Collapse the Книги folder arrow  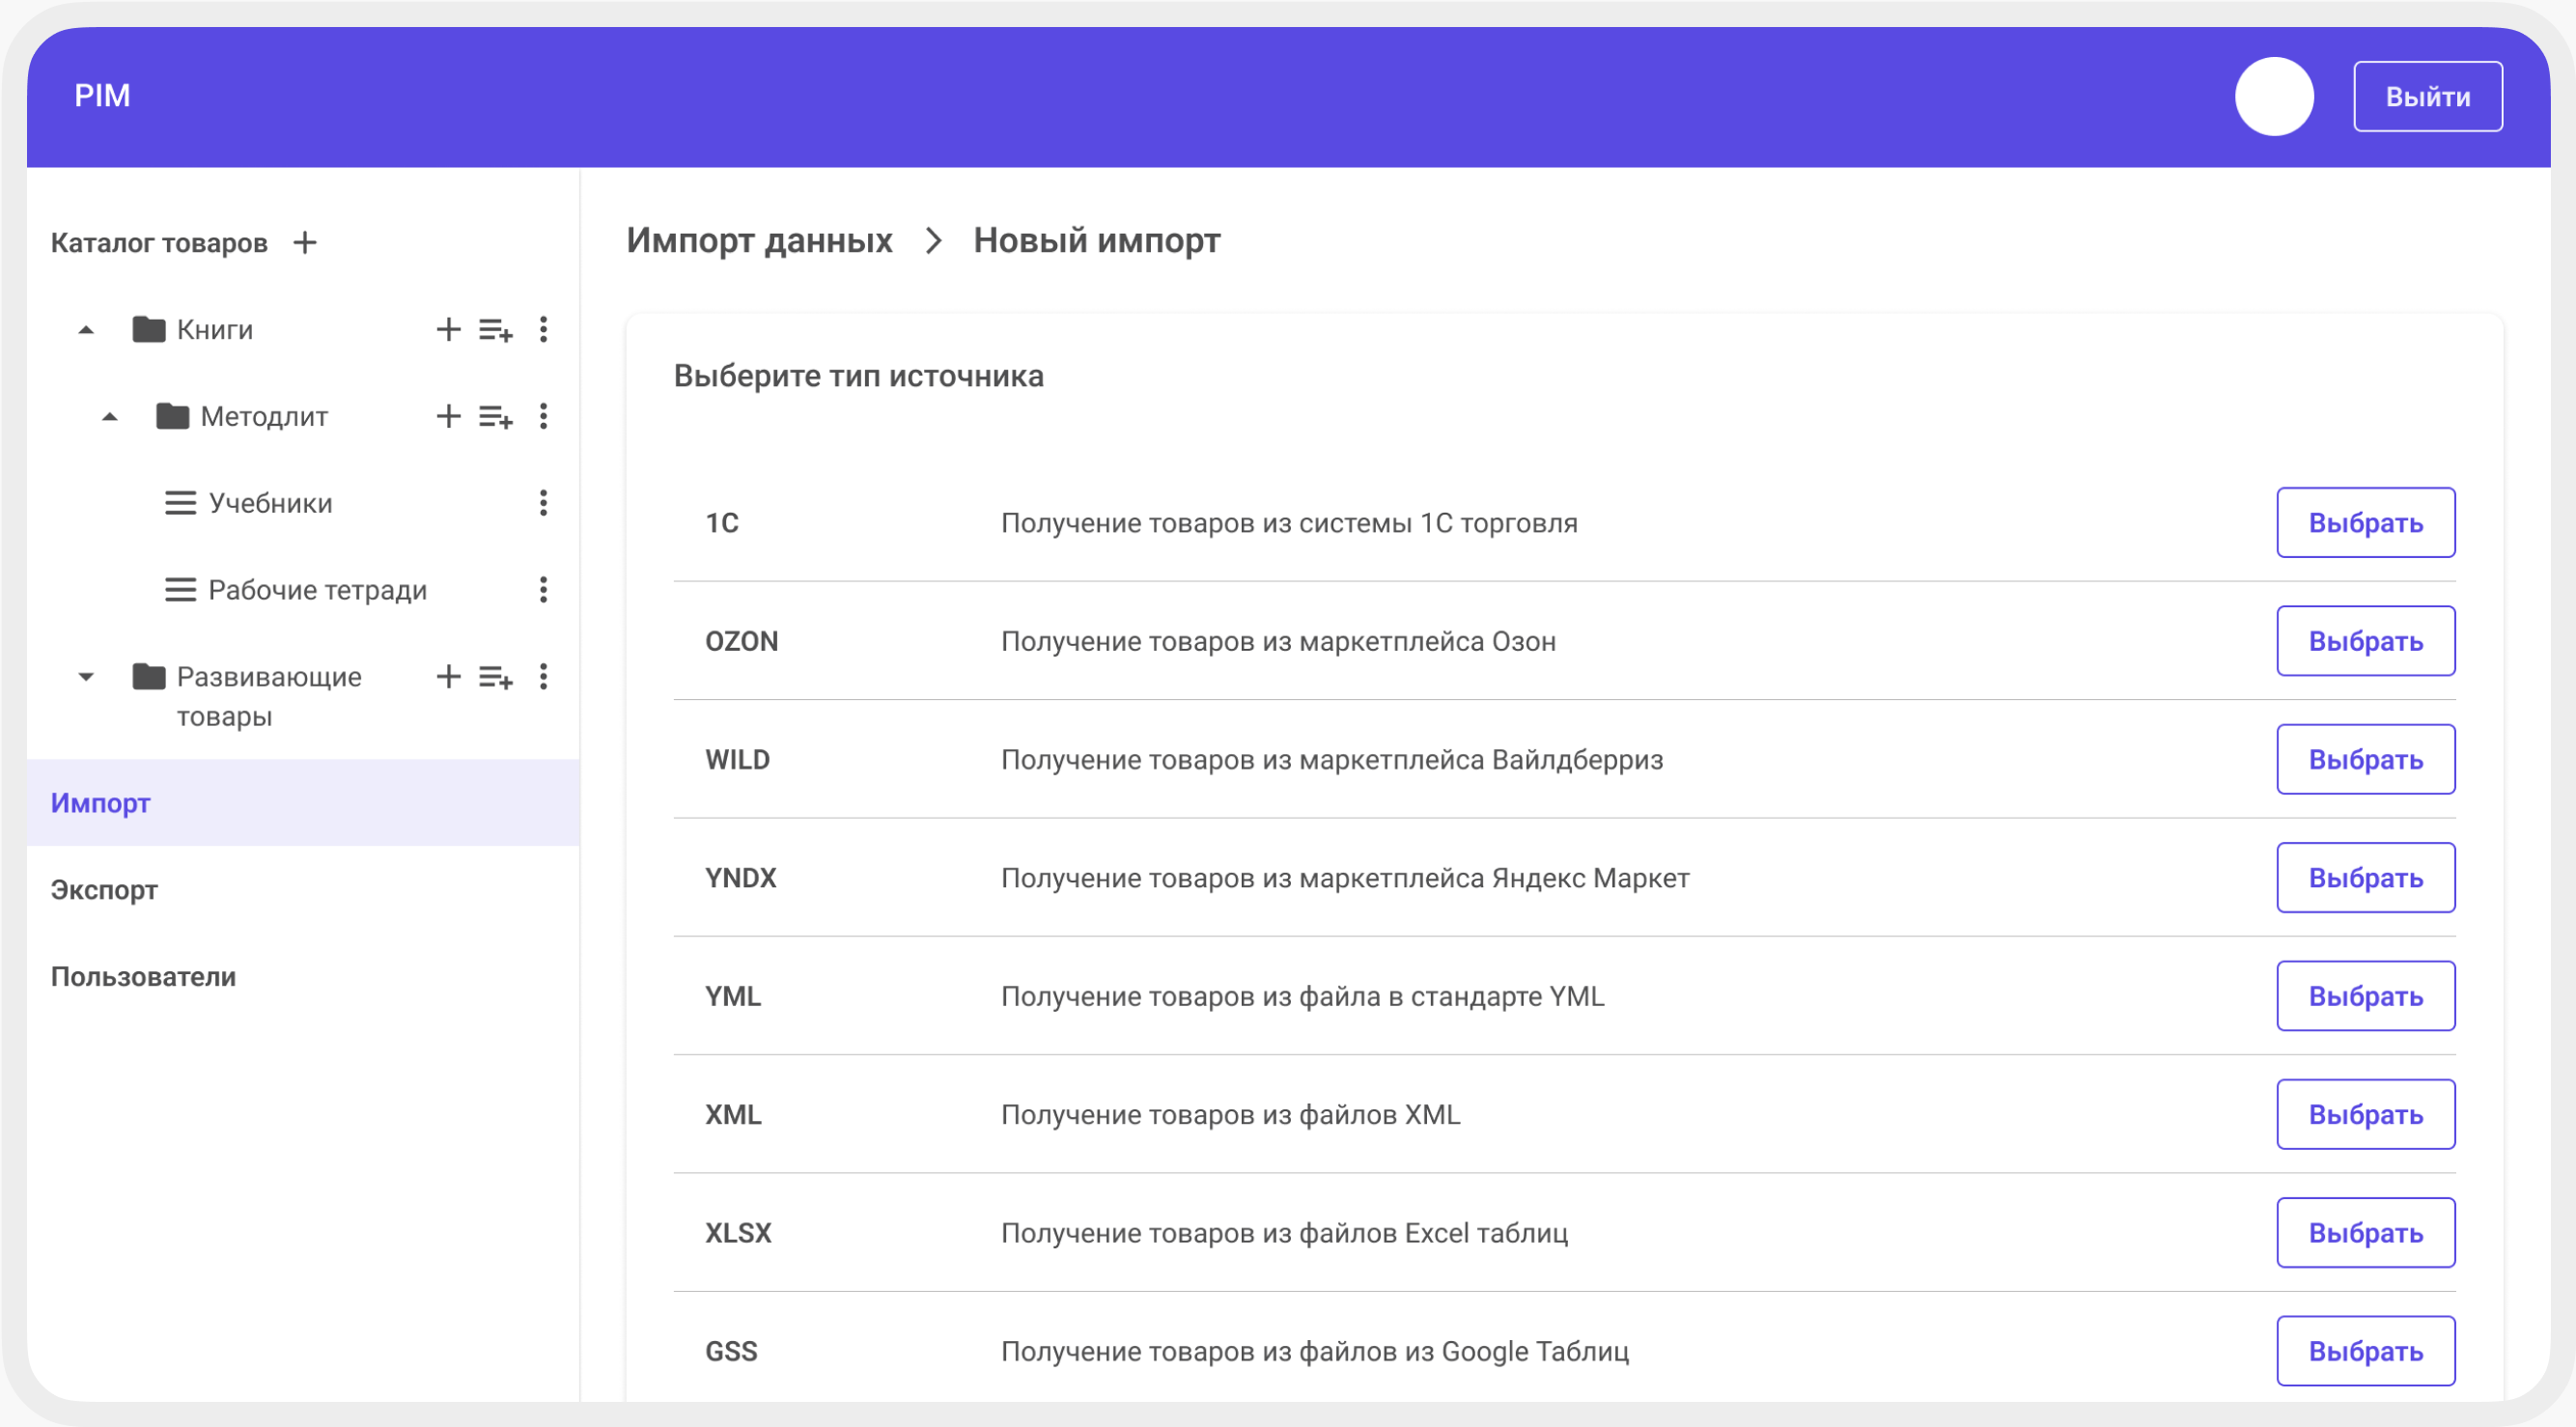pyautogui.click(x=87, y=330)
